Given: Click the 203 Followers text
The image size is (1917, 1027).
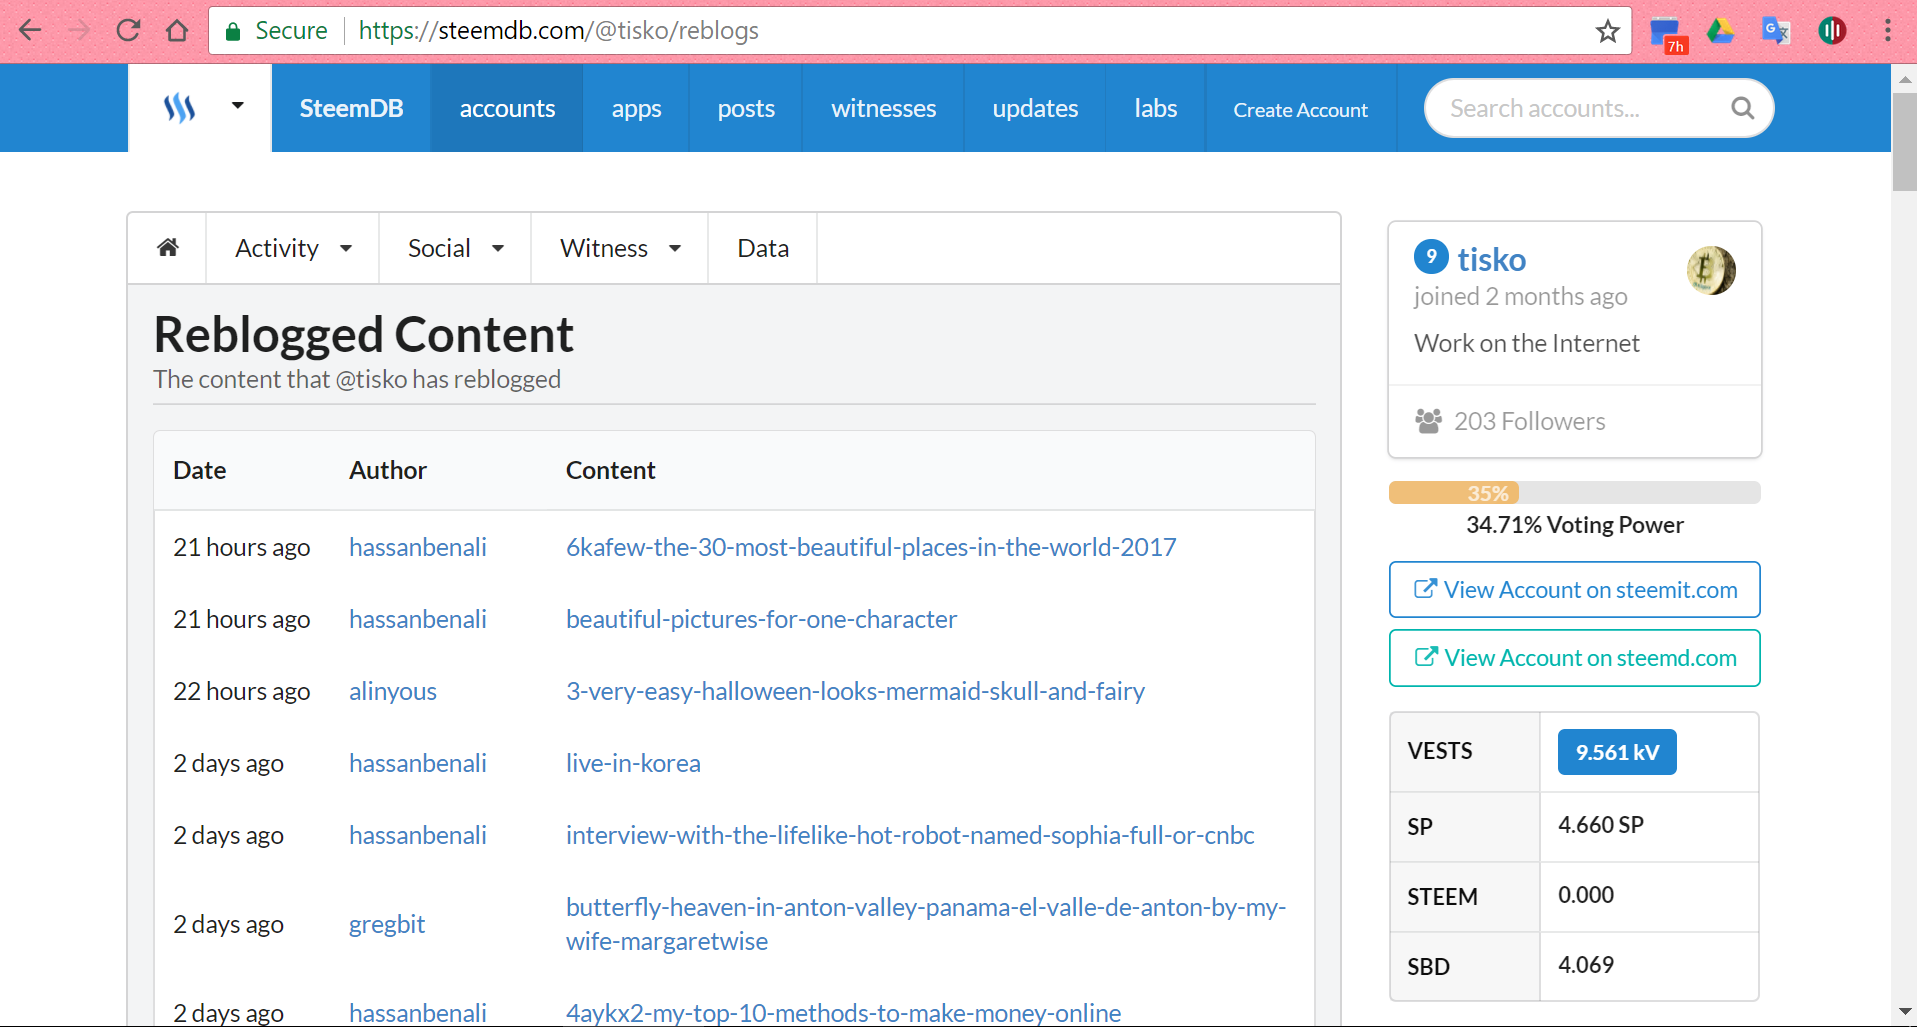Looking at the screenshot, I should (x=1529, y=421).
